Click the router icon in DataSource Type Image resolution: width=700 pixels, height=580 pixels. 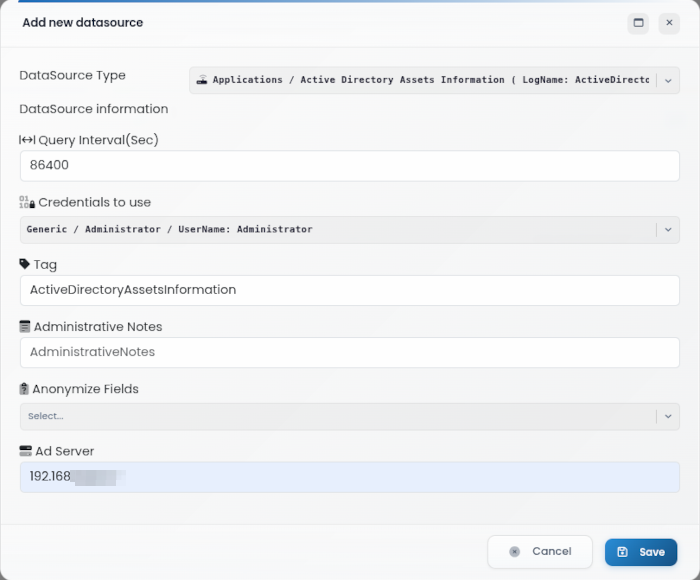(x=202, y=80)
